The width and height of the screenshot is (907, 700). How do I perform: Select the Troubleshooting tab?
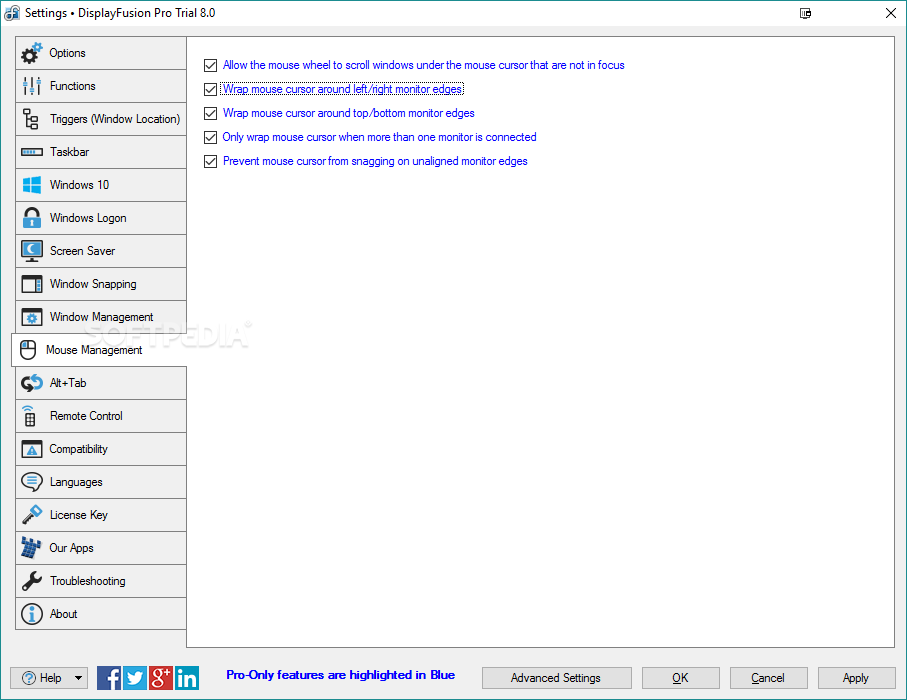pyautogui.click(x=101, y=581)
